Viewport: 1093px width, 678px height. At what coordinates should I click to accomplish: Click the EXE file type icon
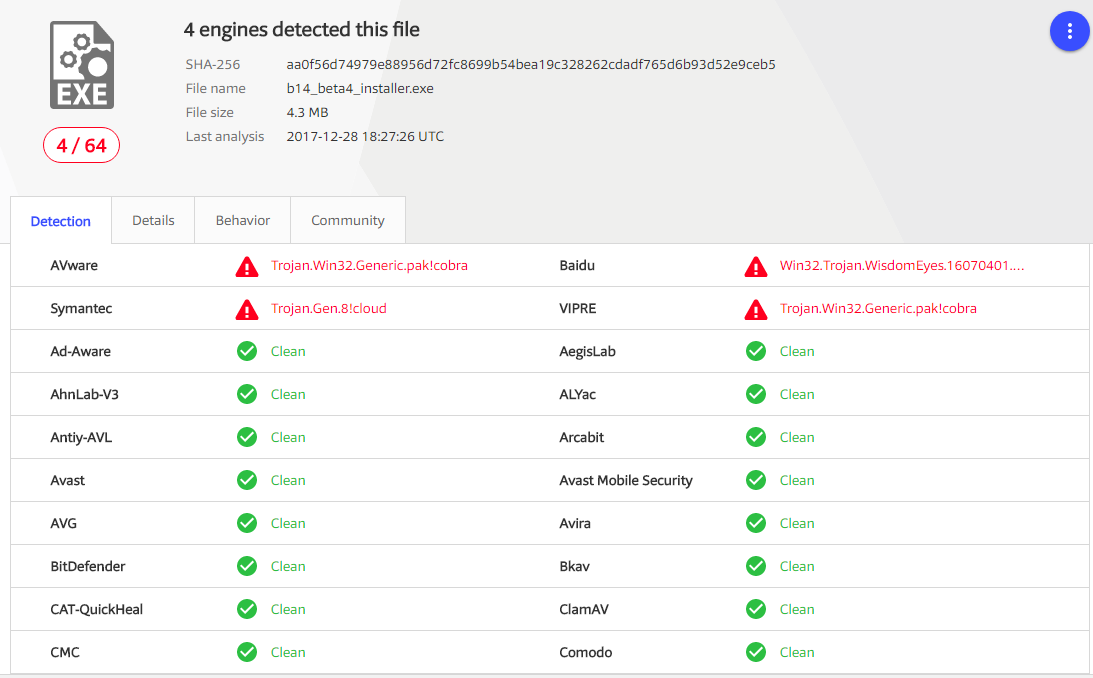coord(82,65)
